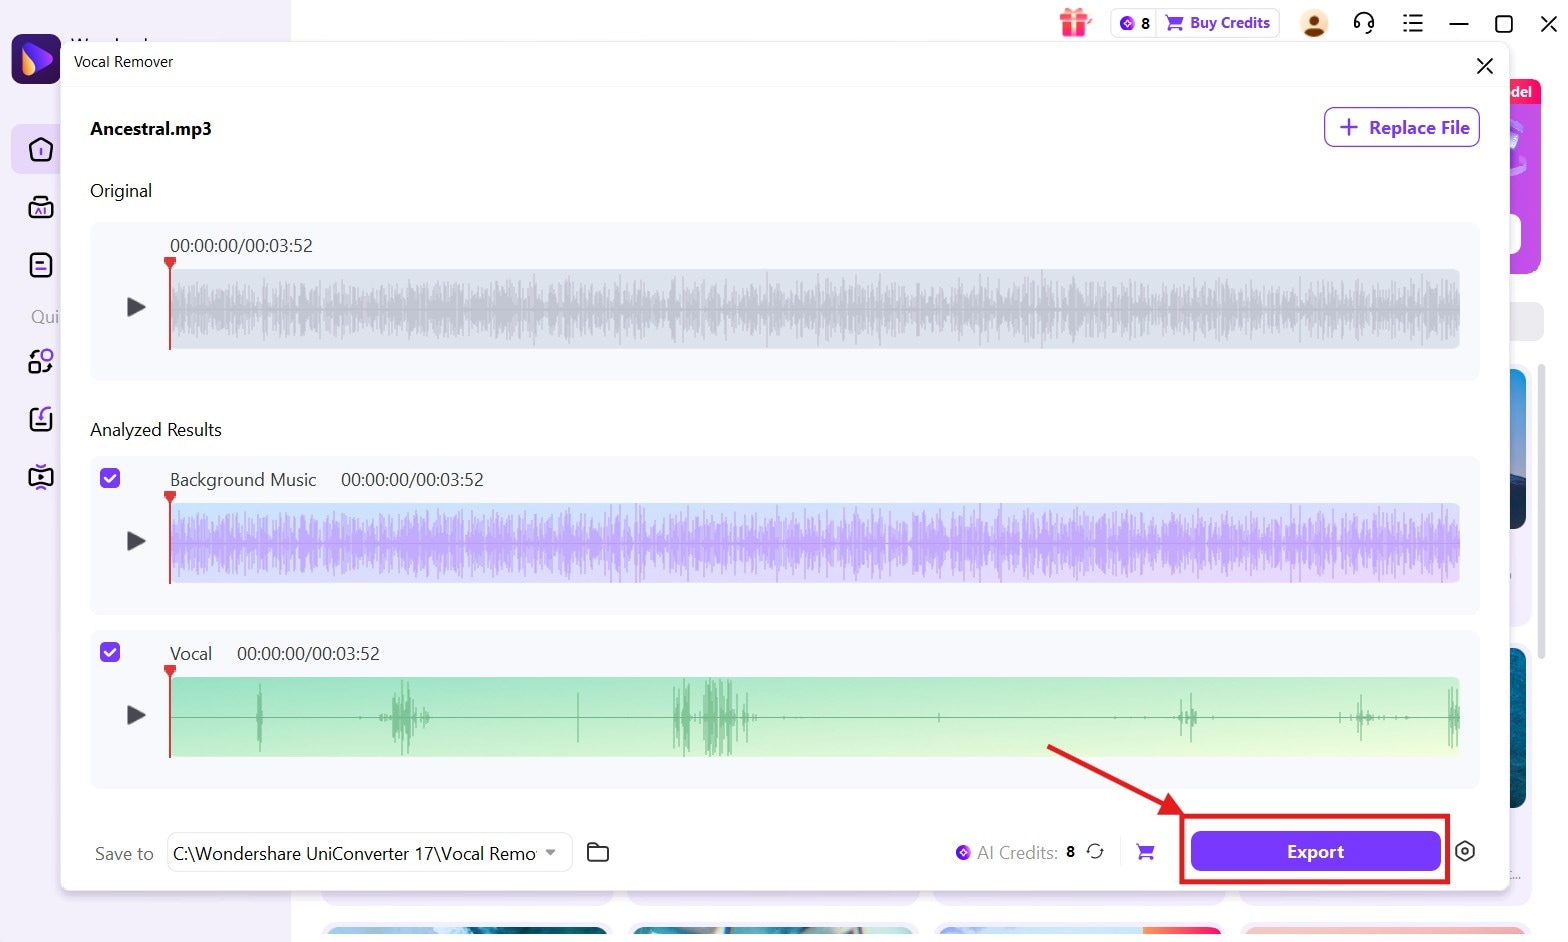This screenshot has width=1568, height=942.
Task: Seek in the Original waveform
Action: 815,309
